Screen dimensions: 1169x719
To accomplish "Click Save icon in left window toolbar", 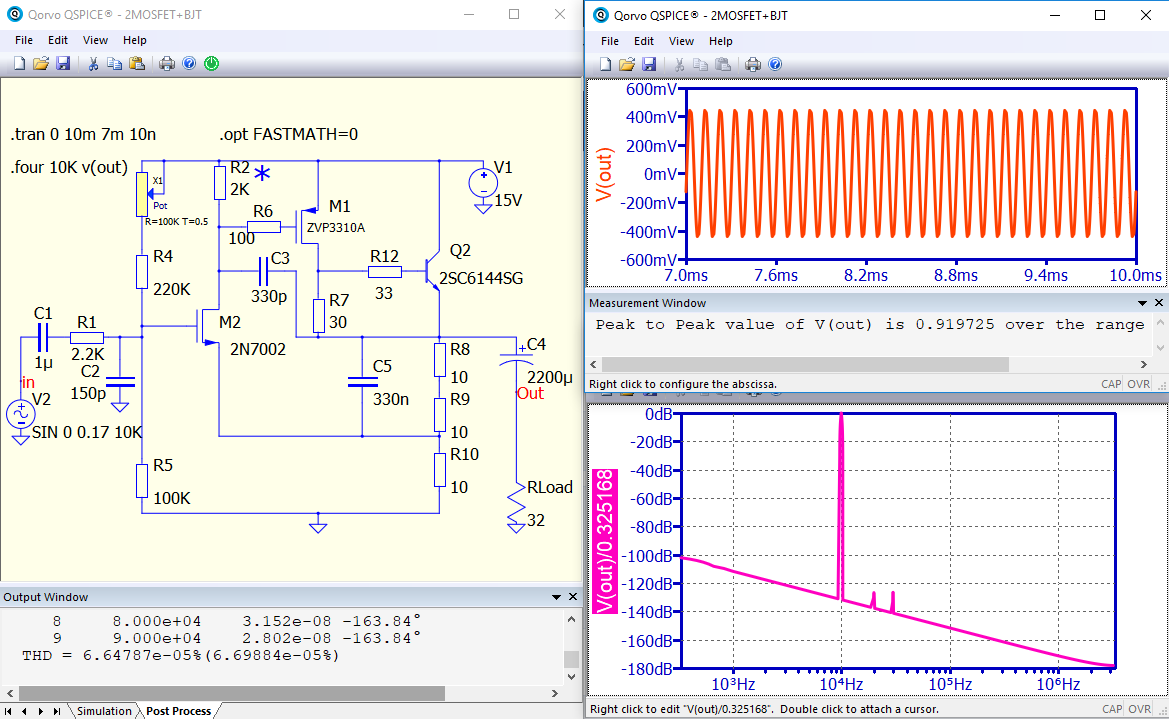I will pyautogui.click(x=63, y=63).
